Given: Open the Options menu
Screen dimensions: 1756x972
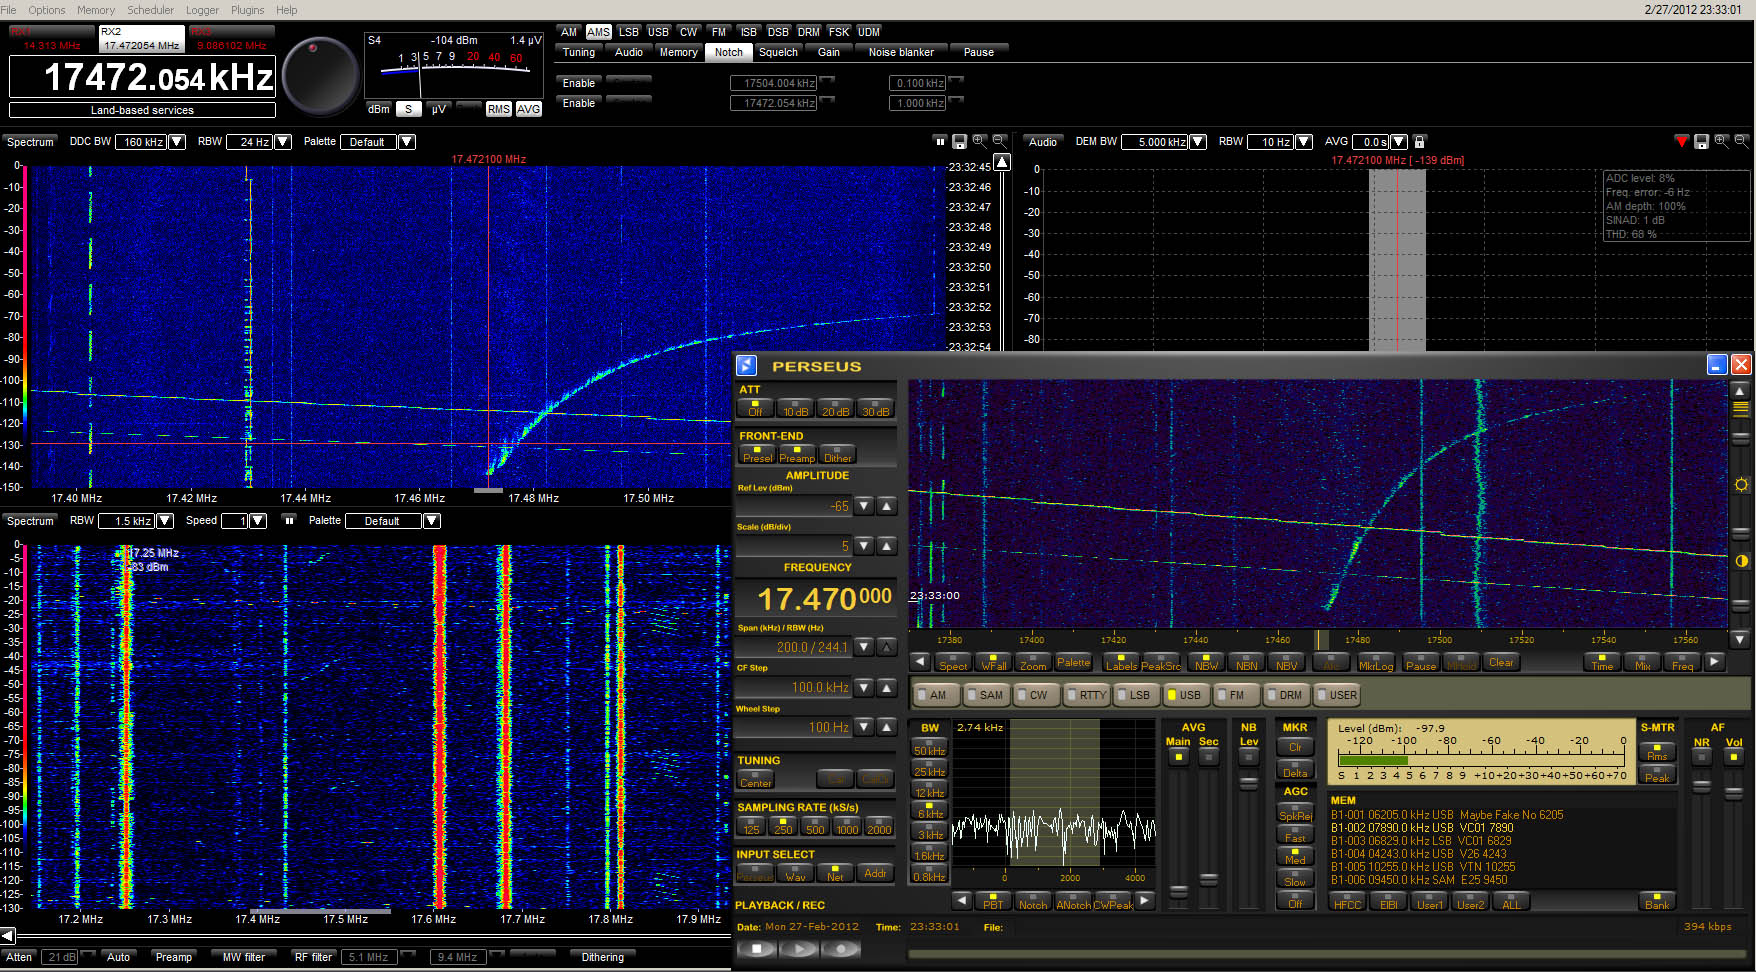Looking at the screenshot, I should pos(47,10).
